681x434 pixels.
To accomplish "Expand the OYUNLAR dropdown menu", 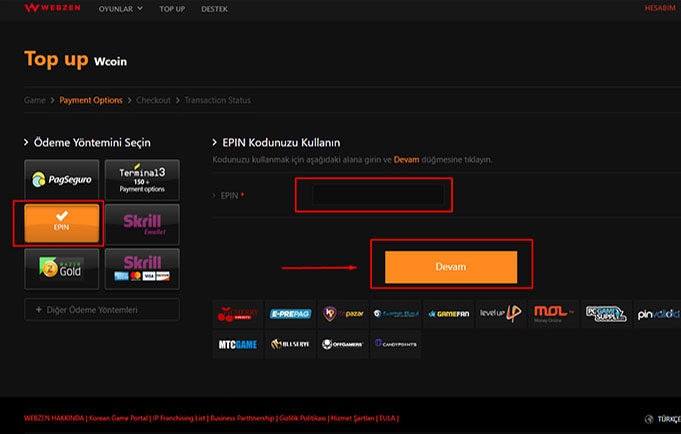I will coord(120,9).
